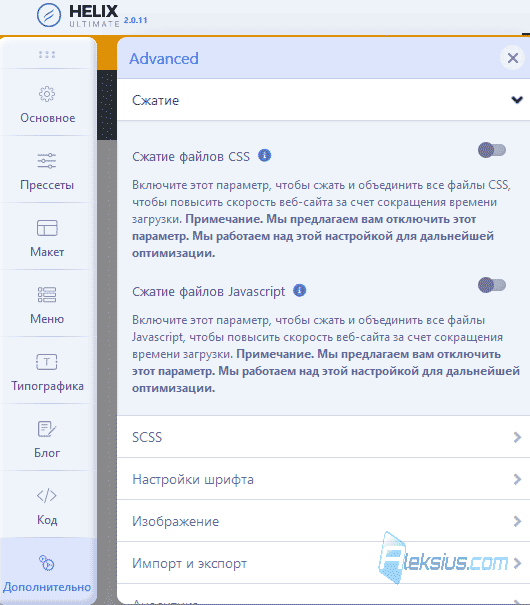Click the Advanced panel heading
Screen dimensions: 530x605
pyautogui.click(x=164, y=59)
